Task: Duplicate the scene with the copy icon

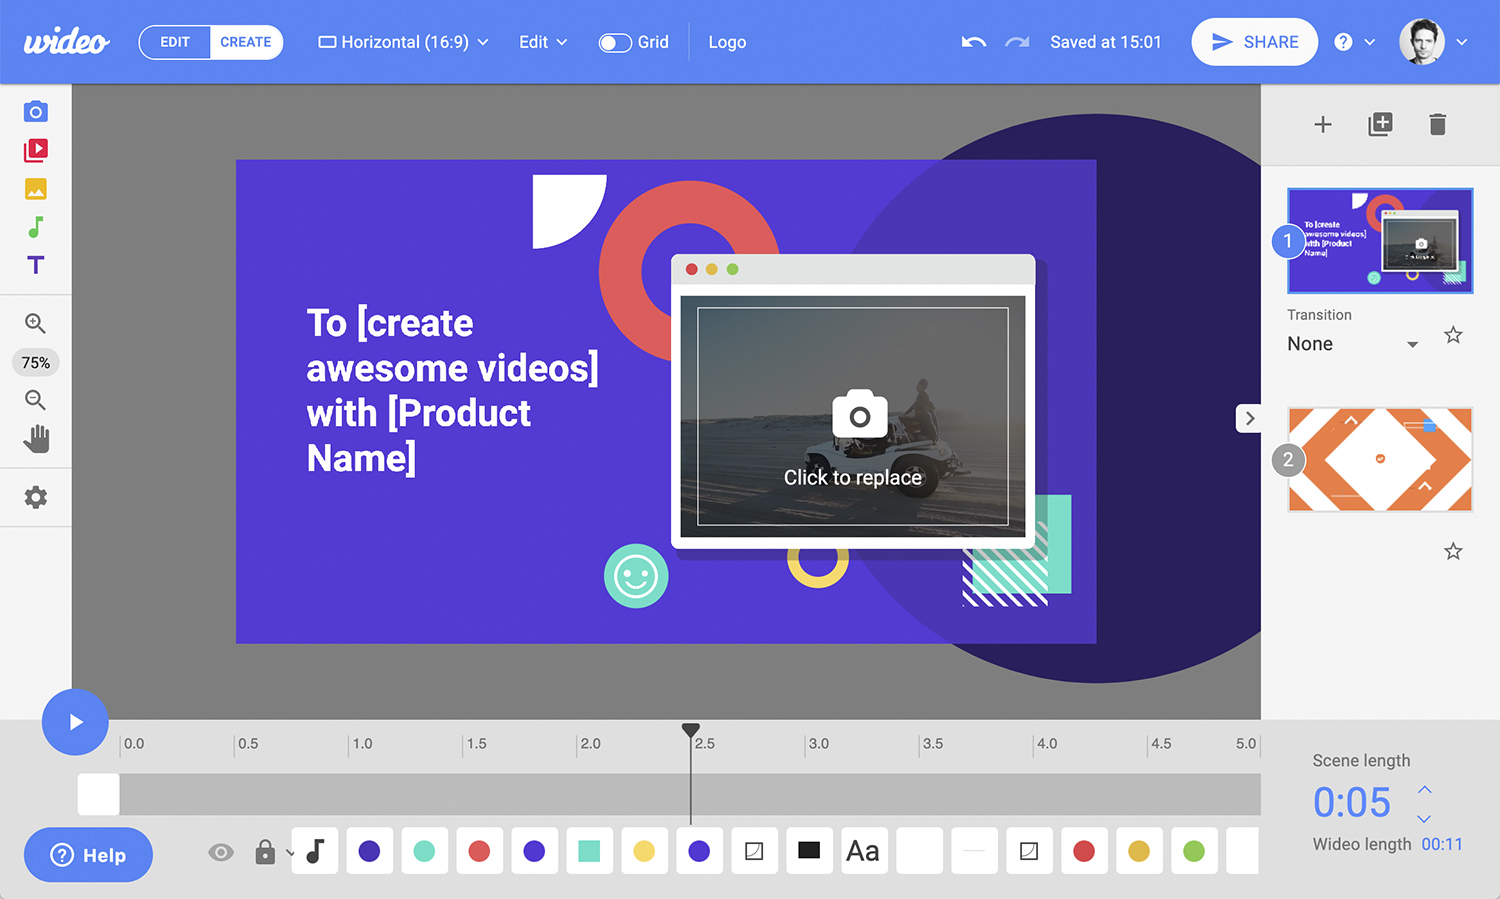Action: tap(1380, 124)
